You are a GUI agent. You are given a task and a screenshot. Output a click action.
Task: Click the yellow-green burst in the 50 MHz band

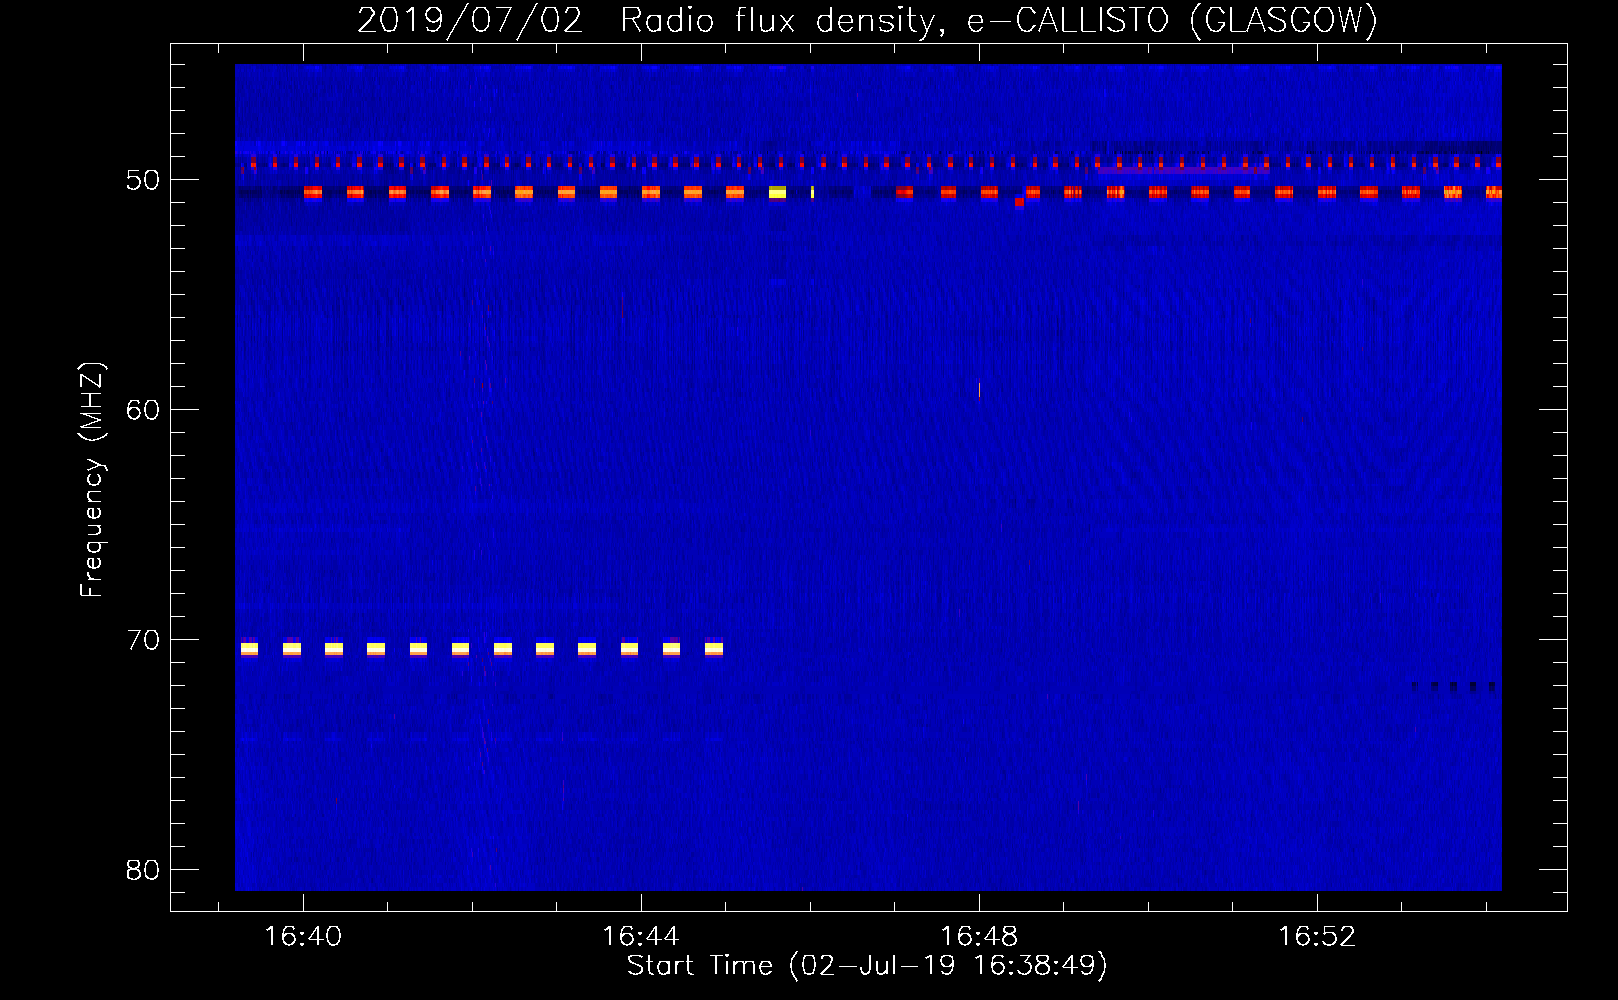[x=777, y=192]
